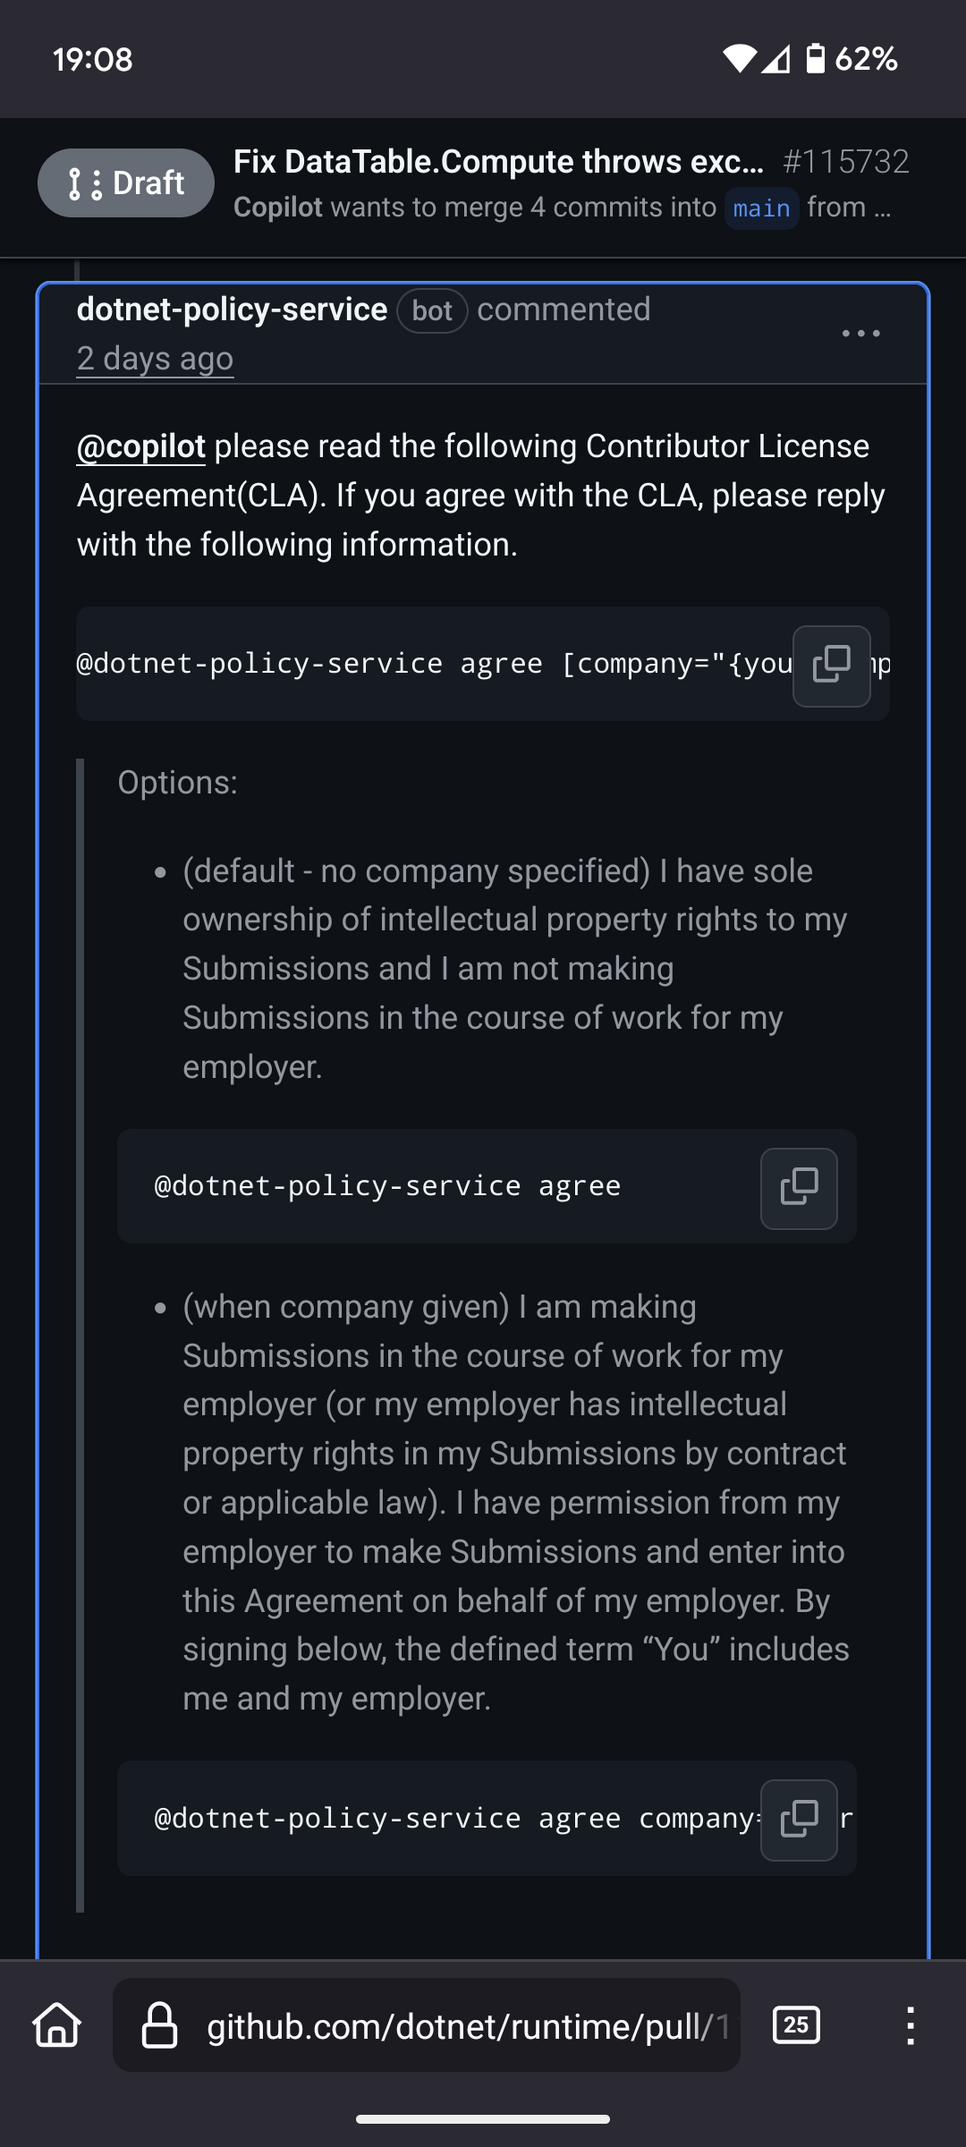Open the comment options three-dot menu

[x=860, y=333]
